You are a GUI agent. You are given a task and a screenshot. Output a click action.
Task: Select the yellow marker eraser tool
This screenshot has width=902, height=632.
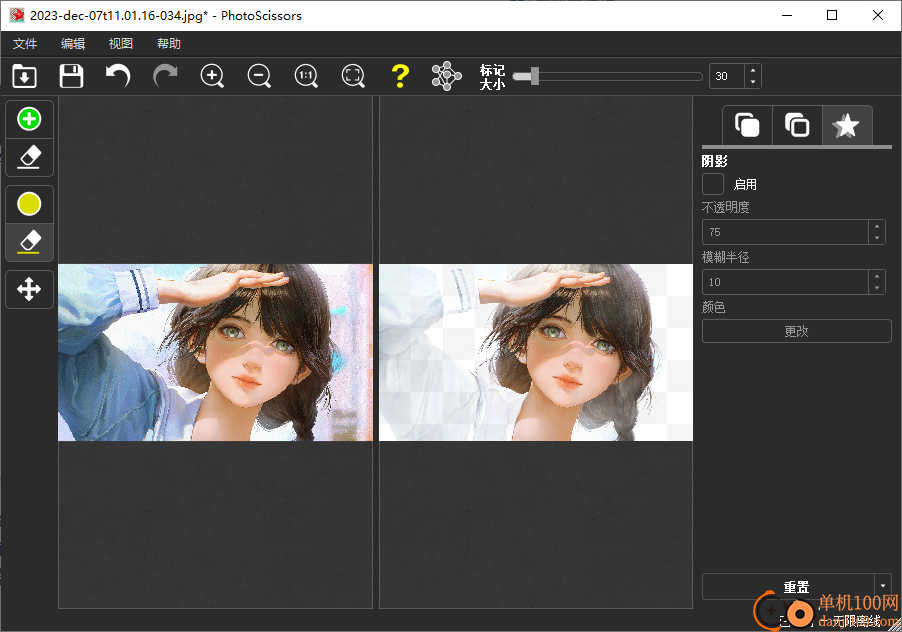tap(29, 242)
